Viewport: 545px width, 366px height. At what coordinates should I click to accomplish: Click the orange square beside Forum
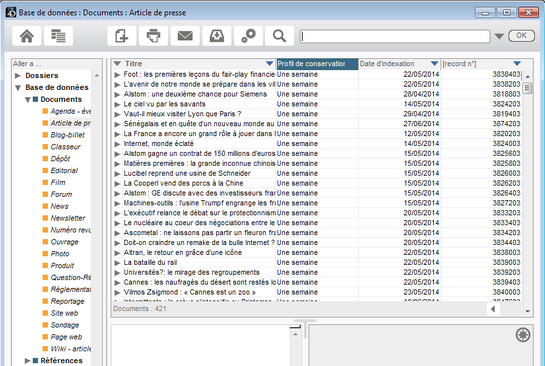45,194
